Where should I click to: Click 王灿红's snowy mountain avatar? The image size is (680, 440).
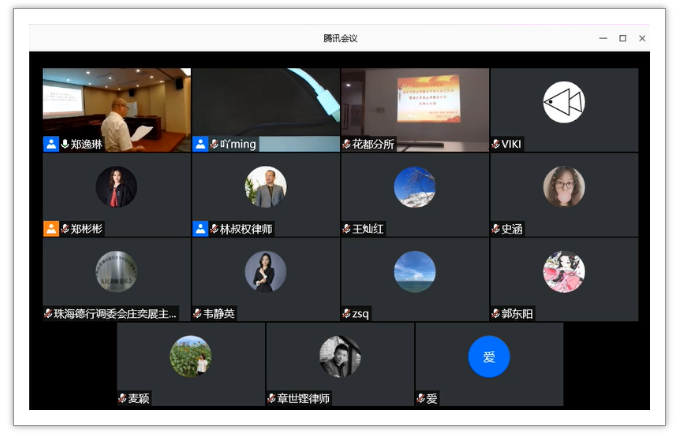pyautogui.click(x=415, y=187)
